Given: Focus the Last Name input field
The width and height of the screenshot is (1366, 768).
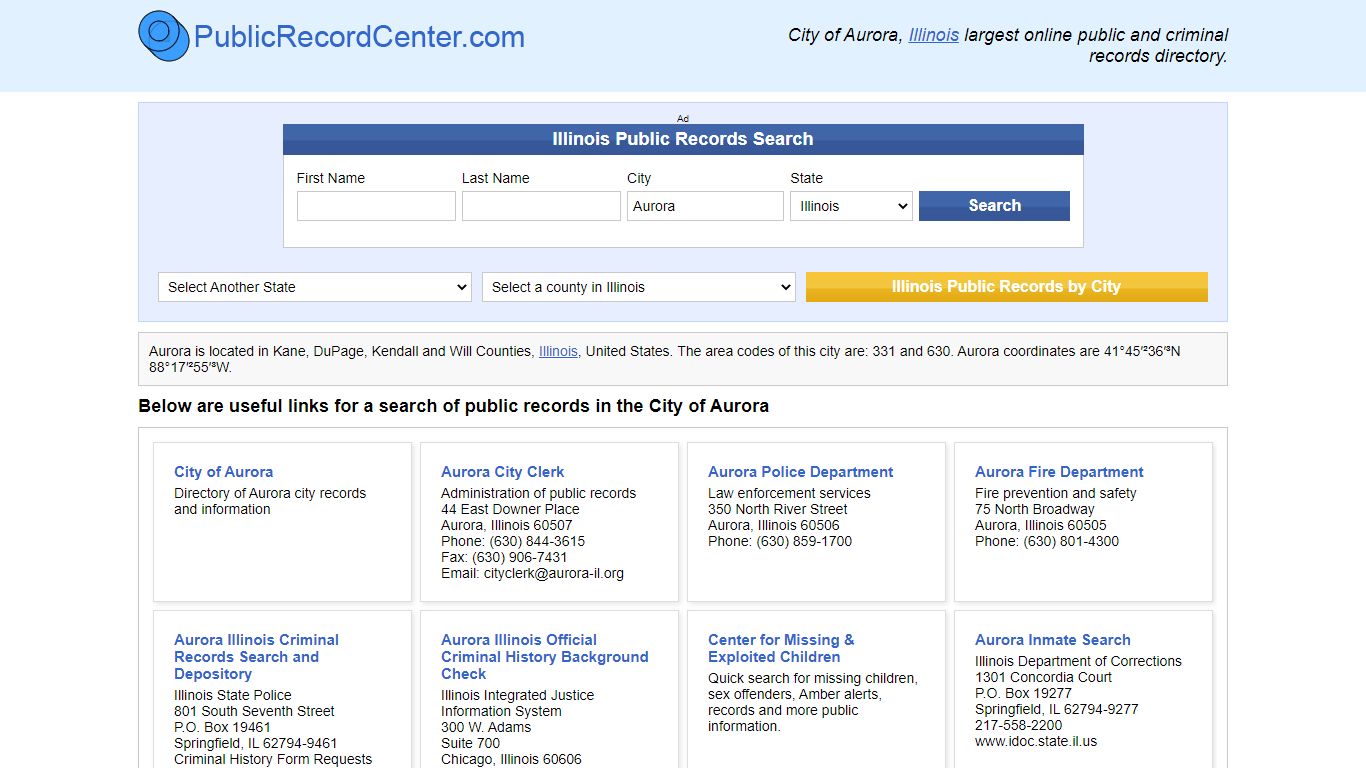Looking at the screenshot, I should (x=541, y=206).
